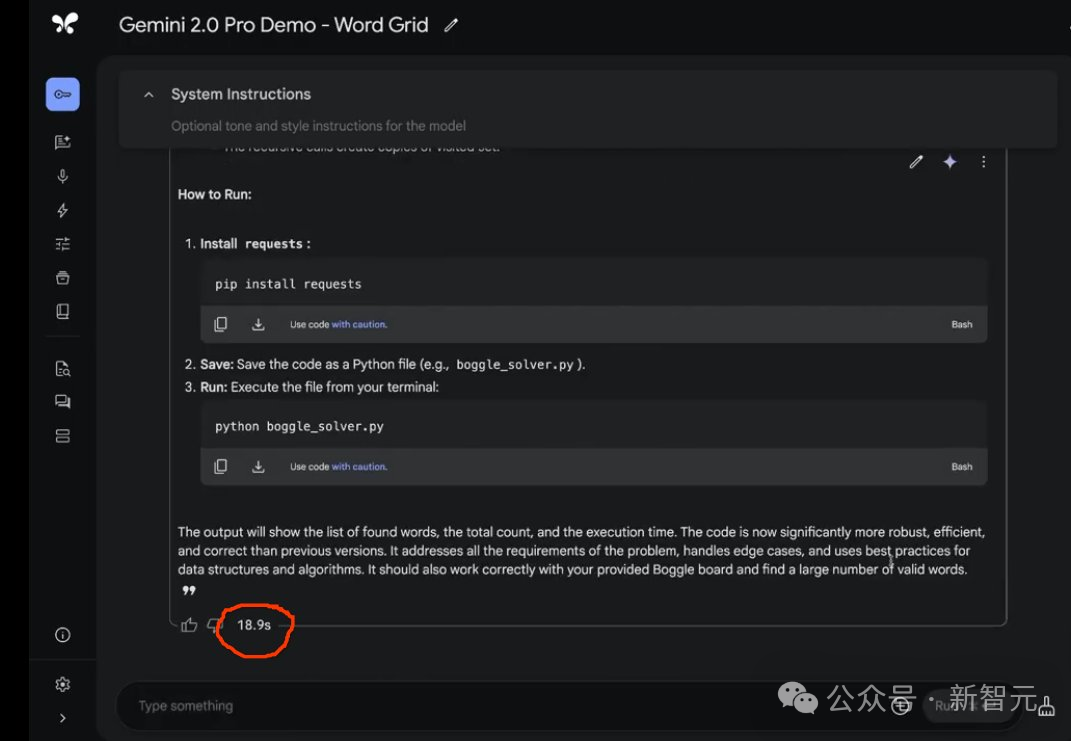Open Create Prompt from the sidebar
Image resolution: width=1071 pixels, height=741 pixels.
[x=62, y=142]
